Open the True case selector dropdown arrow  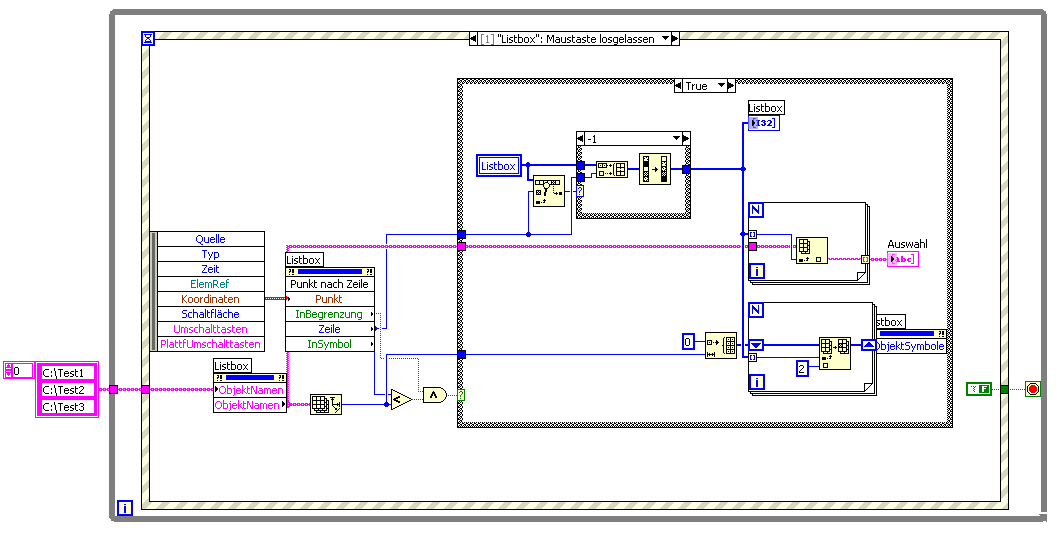click(x=721, y=86)
